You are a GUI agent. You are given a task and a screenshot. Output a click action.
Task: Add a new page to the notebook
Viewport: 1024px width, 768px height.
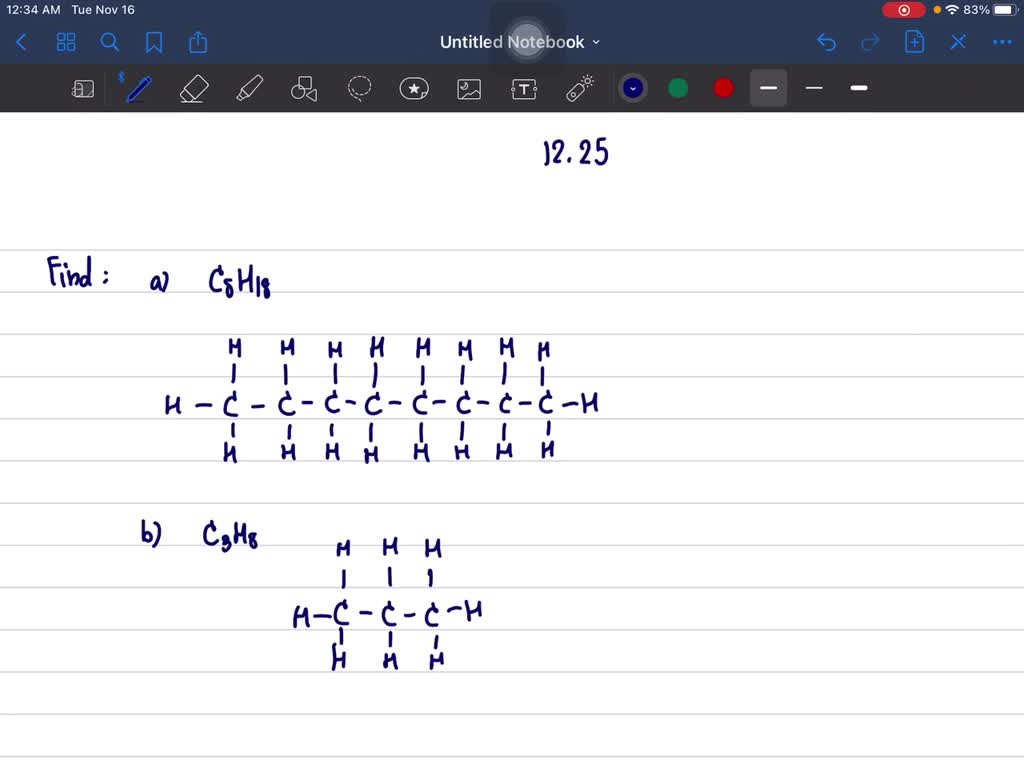pos(914,41)
